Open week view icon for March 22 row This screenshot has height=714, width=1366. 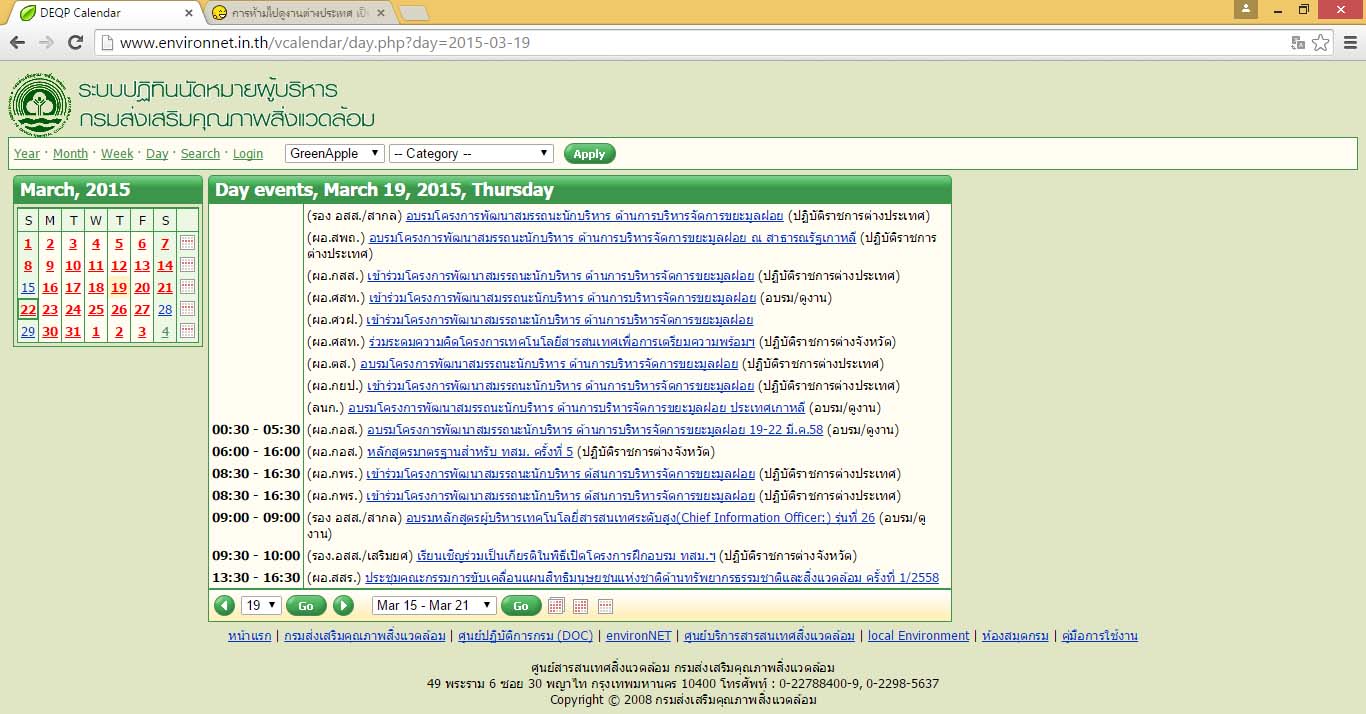pyautogui.click(x=187, y=309)
